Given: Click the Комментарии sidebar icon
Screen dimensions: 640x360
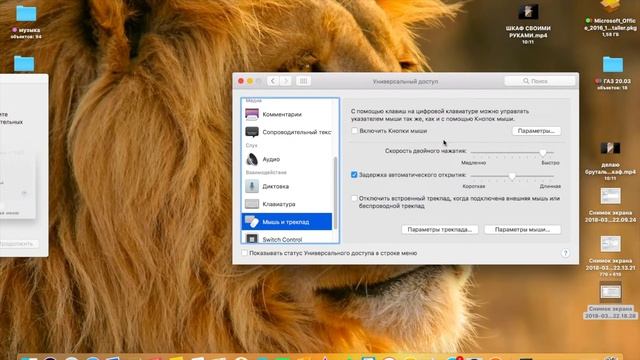Looking at the screenshot, I should [x=252, y=114].
